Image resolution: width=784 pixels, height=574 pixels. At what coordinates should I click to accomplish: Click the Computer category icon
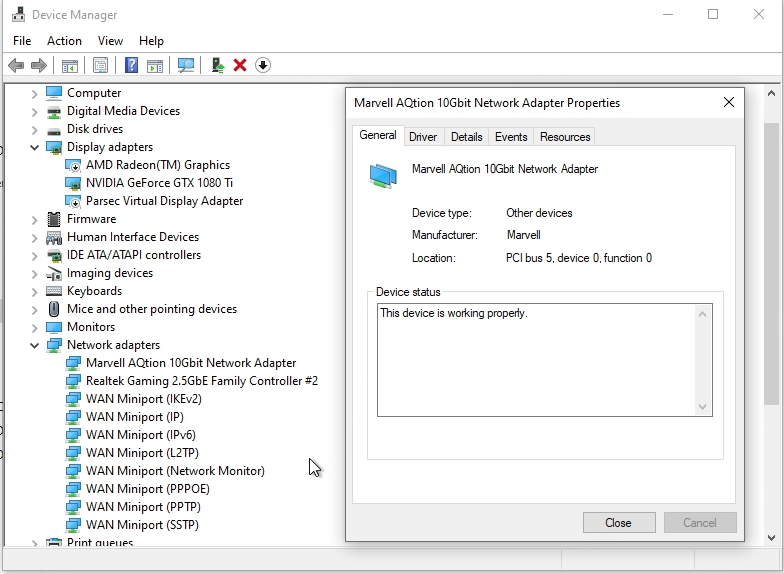click(54, 93)
